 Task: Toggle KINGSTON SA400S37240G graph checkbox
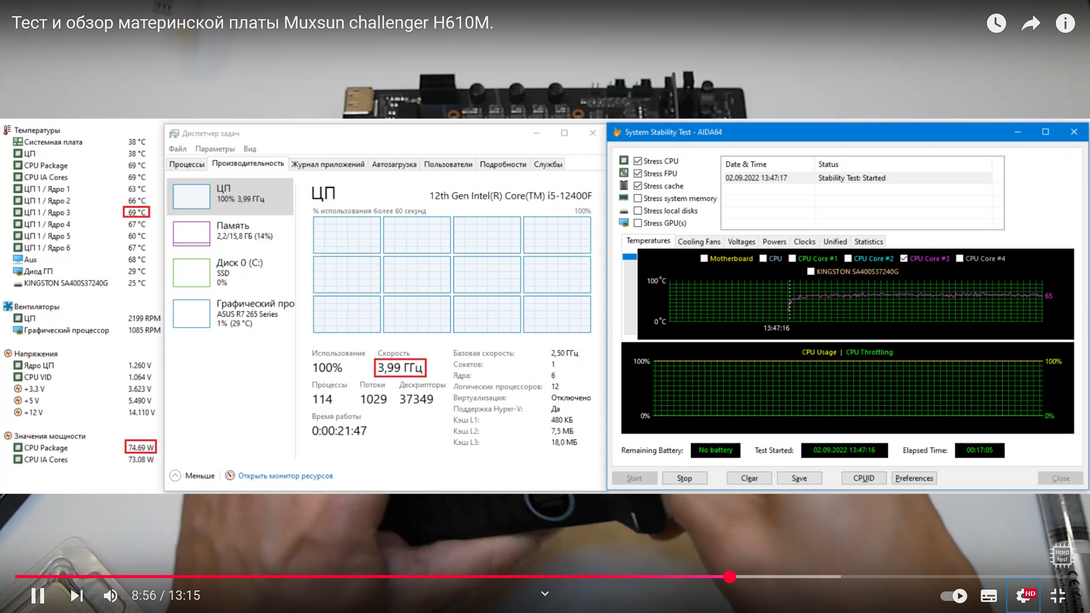pos(811,272)
